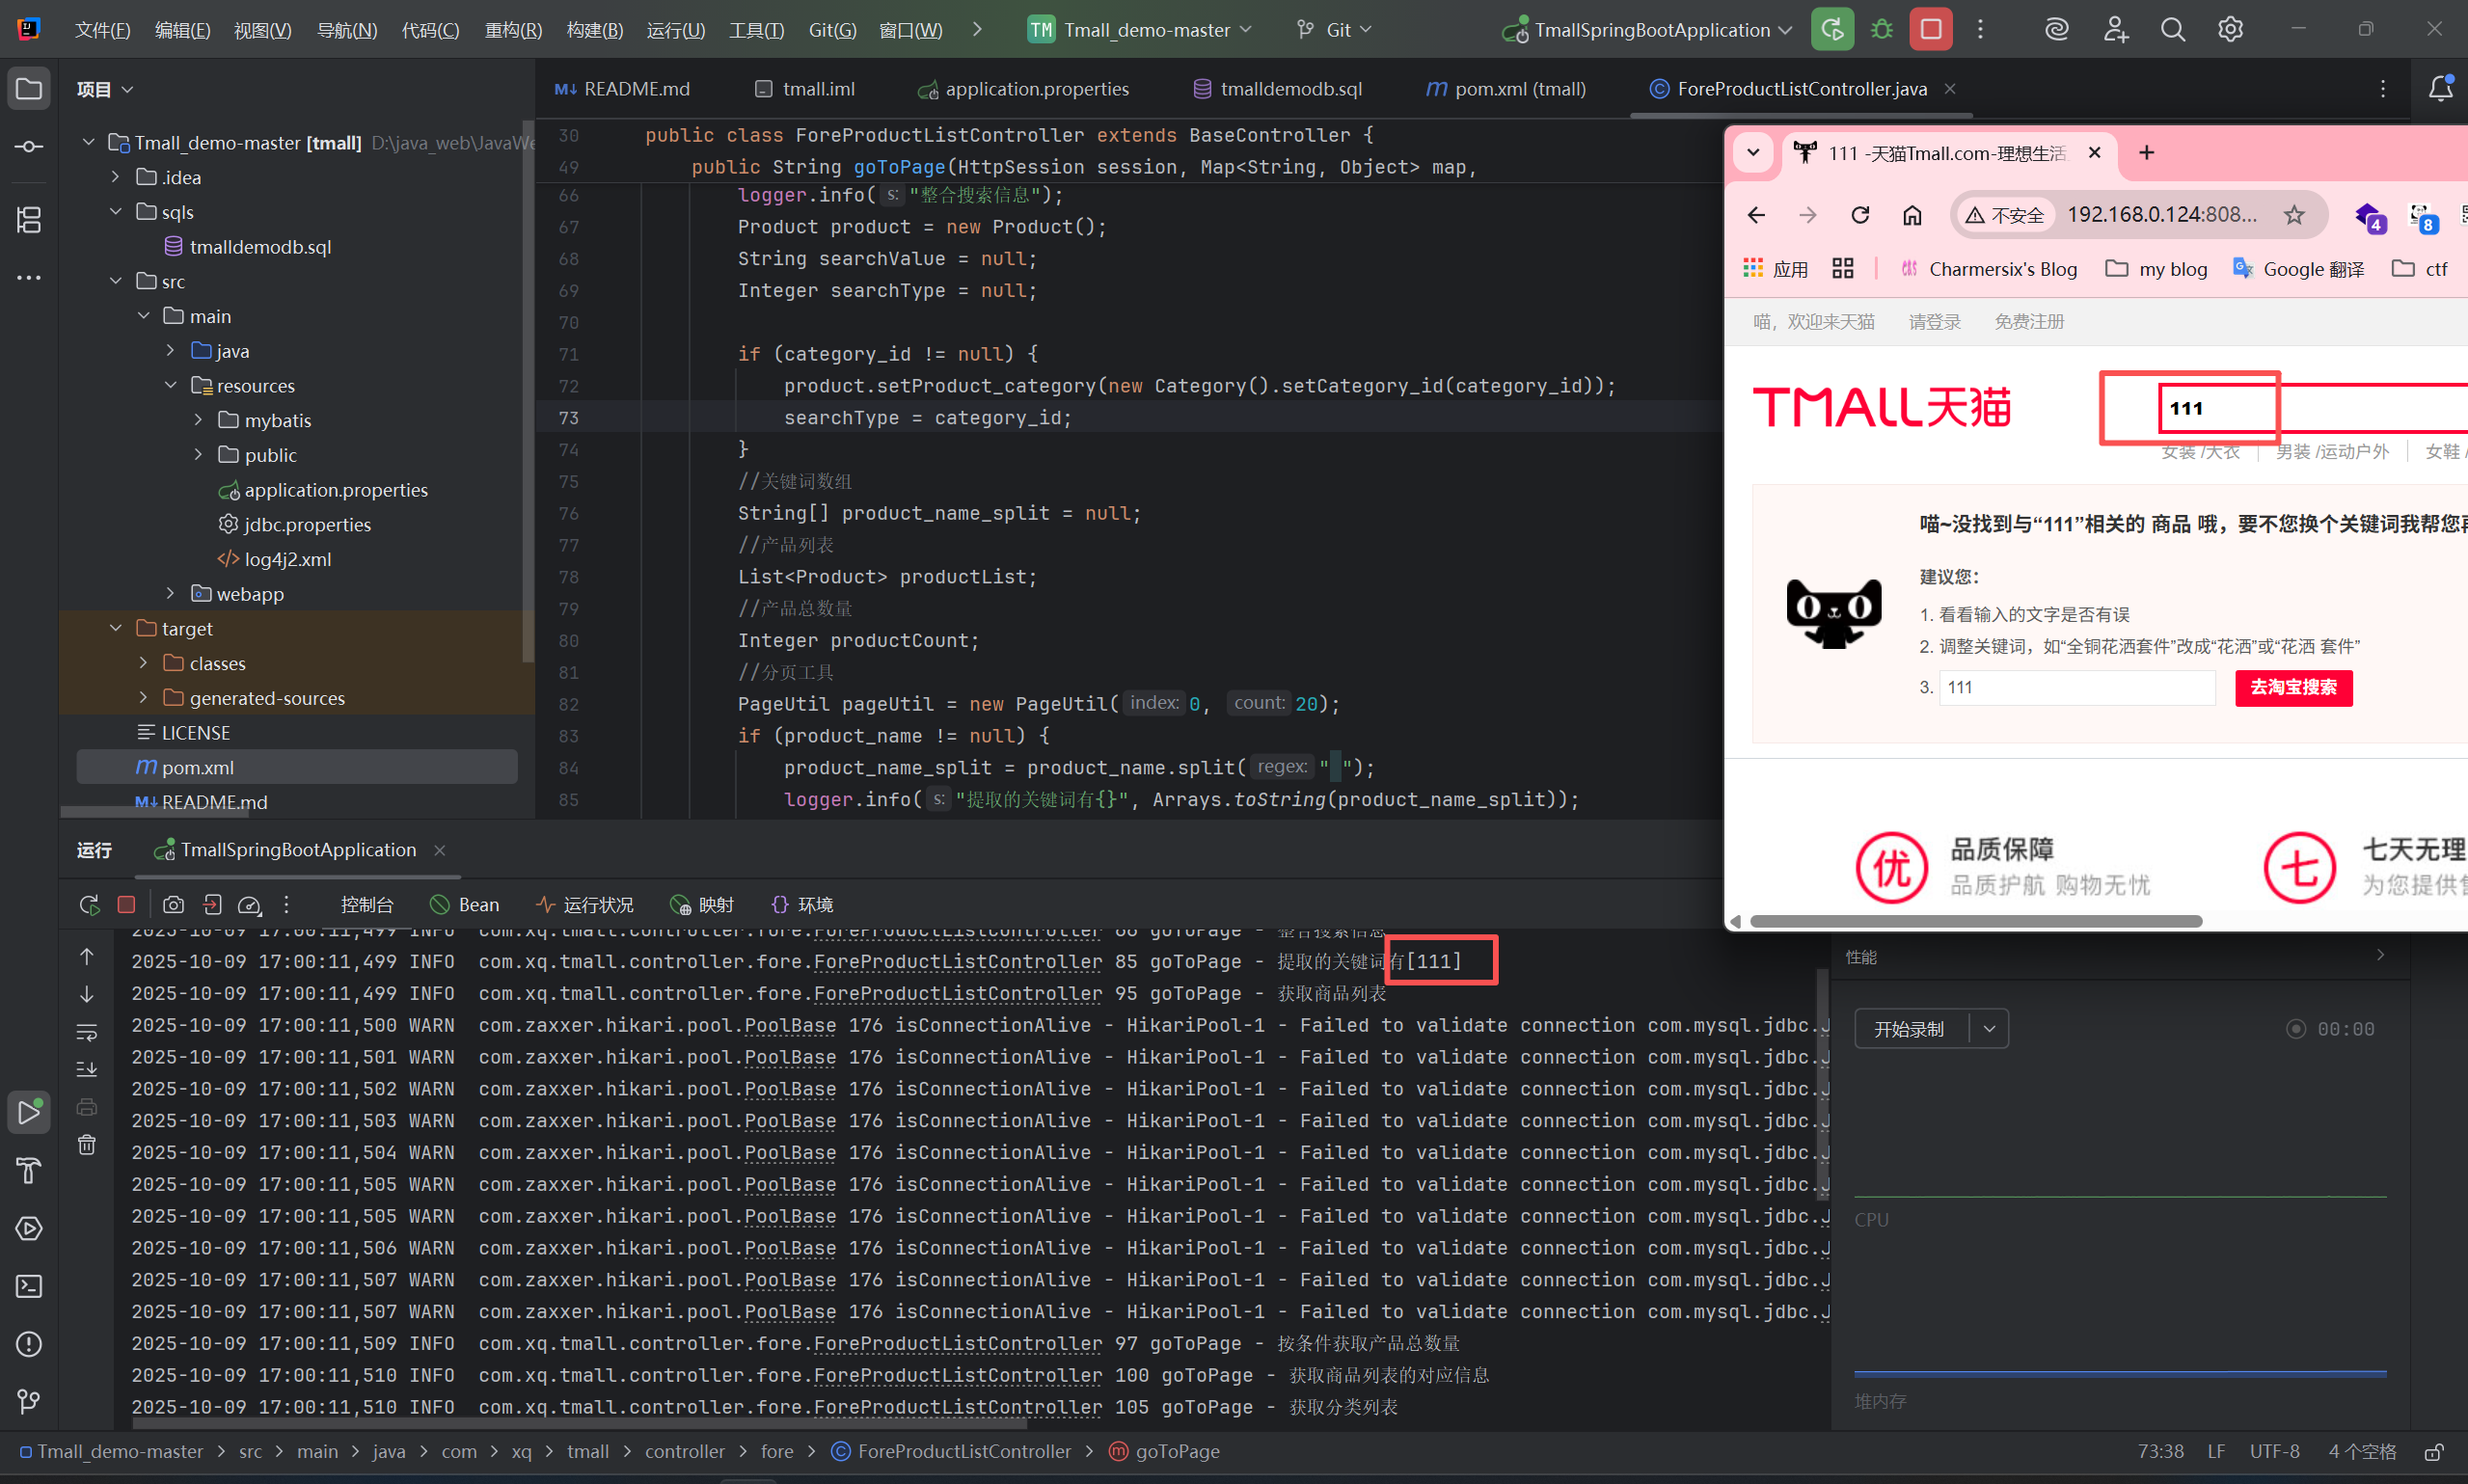Open the Commit tool window icon

click(29, 147)
